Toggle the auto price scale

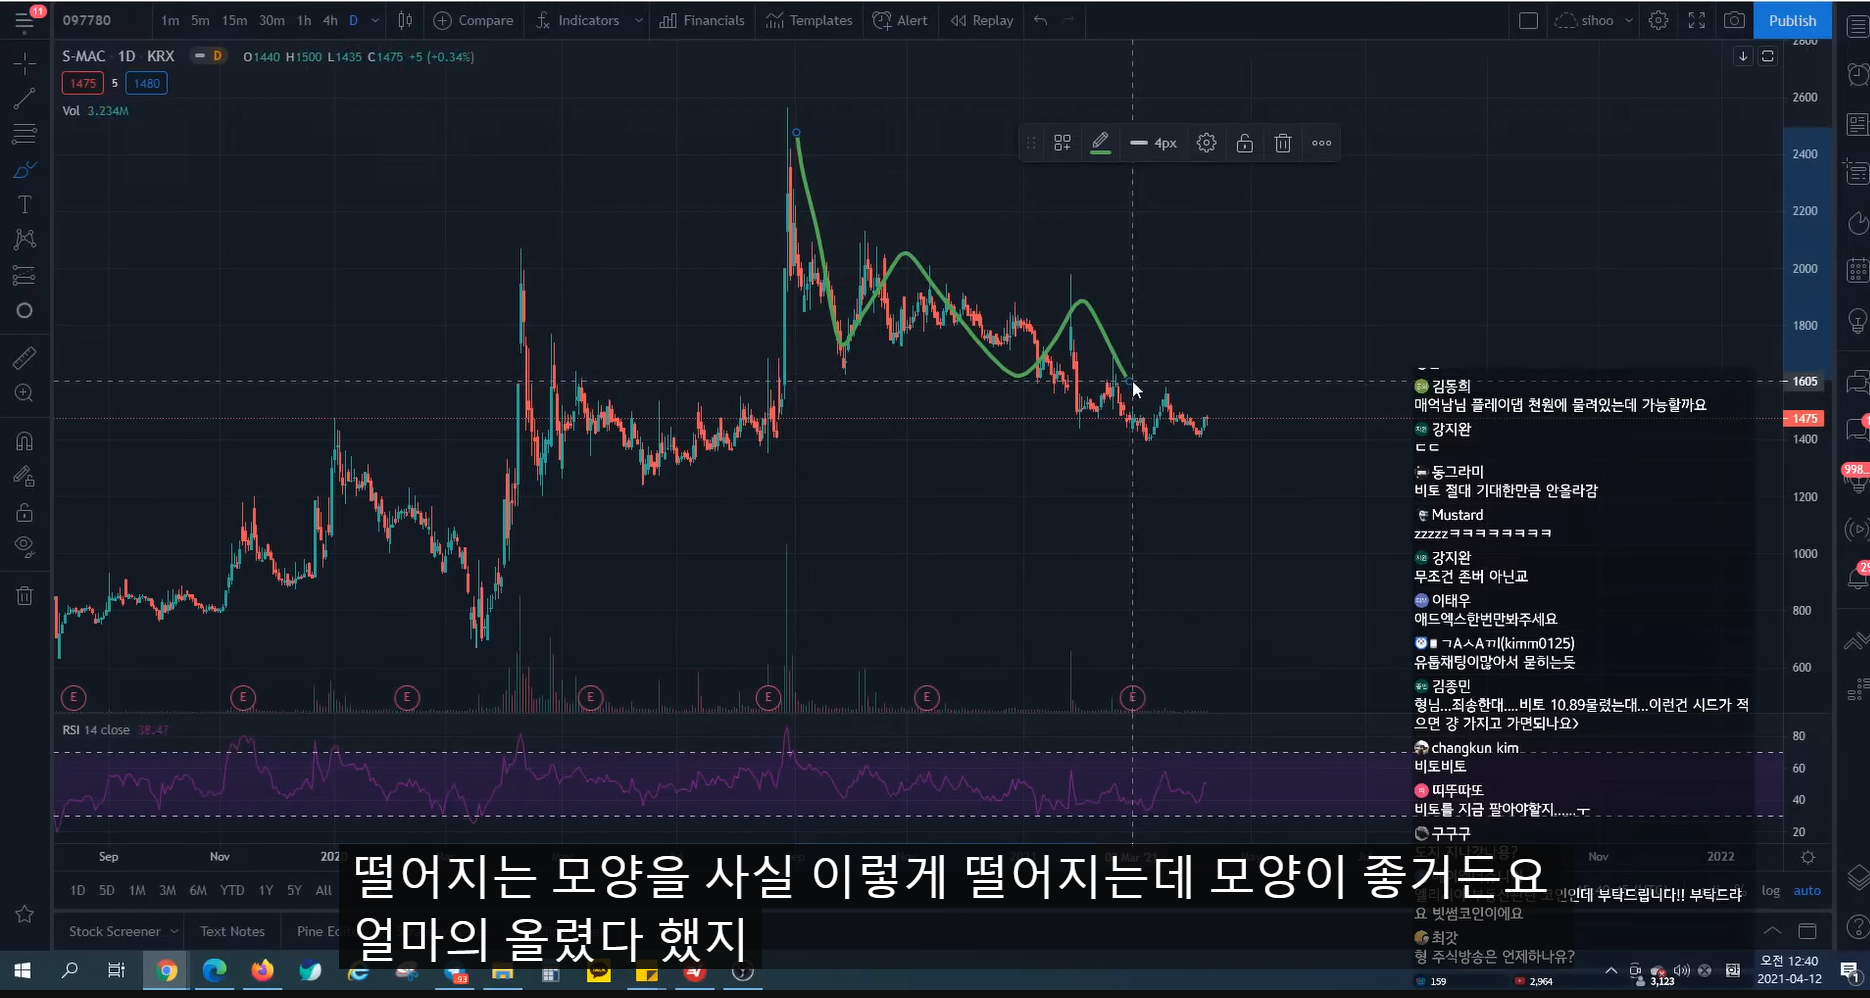coord(1807,890)
